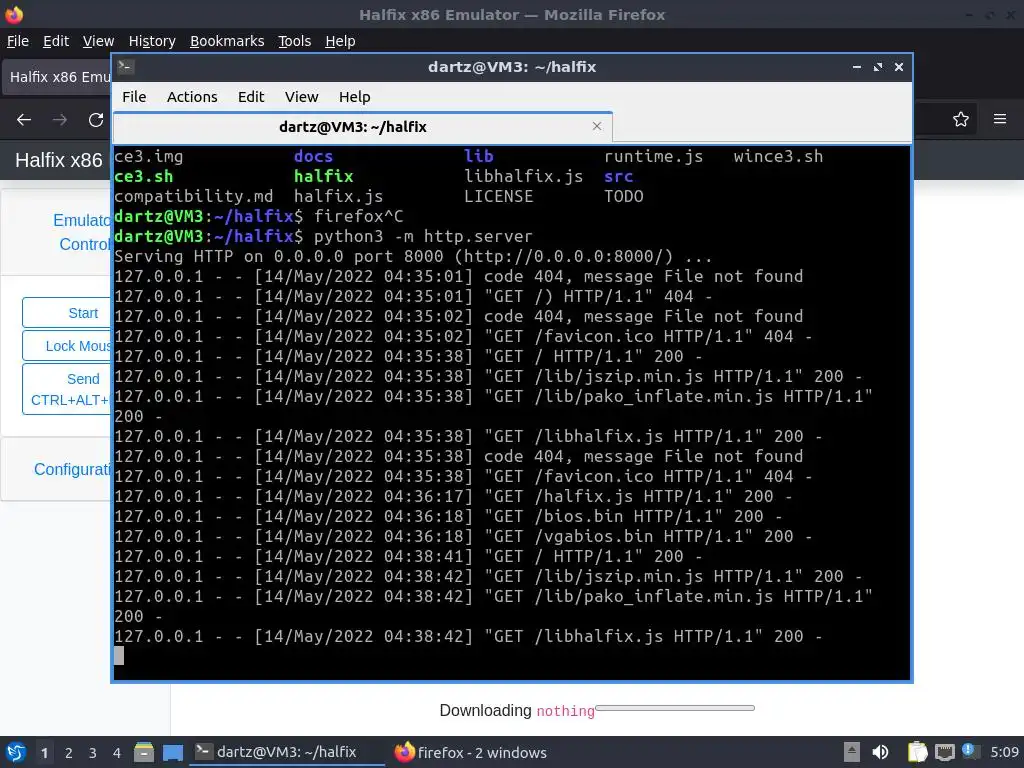The image size is (1024, 768).
Task: Click the 'docs' directory name in terminal
Action: pos(313,156)
